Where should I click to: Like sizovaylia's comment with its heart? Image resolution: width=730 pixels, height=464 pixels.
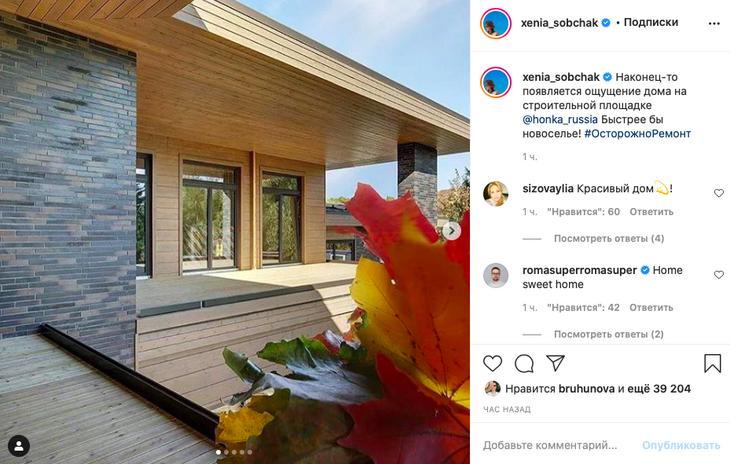pos(718,193)
